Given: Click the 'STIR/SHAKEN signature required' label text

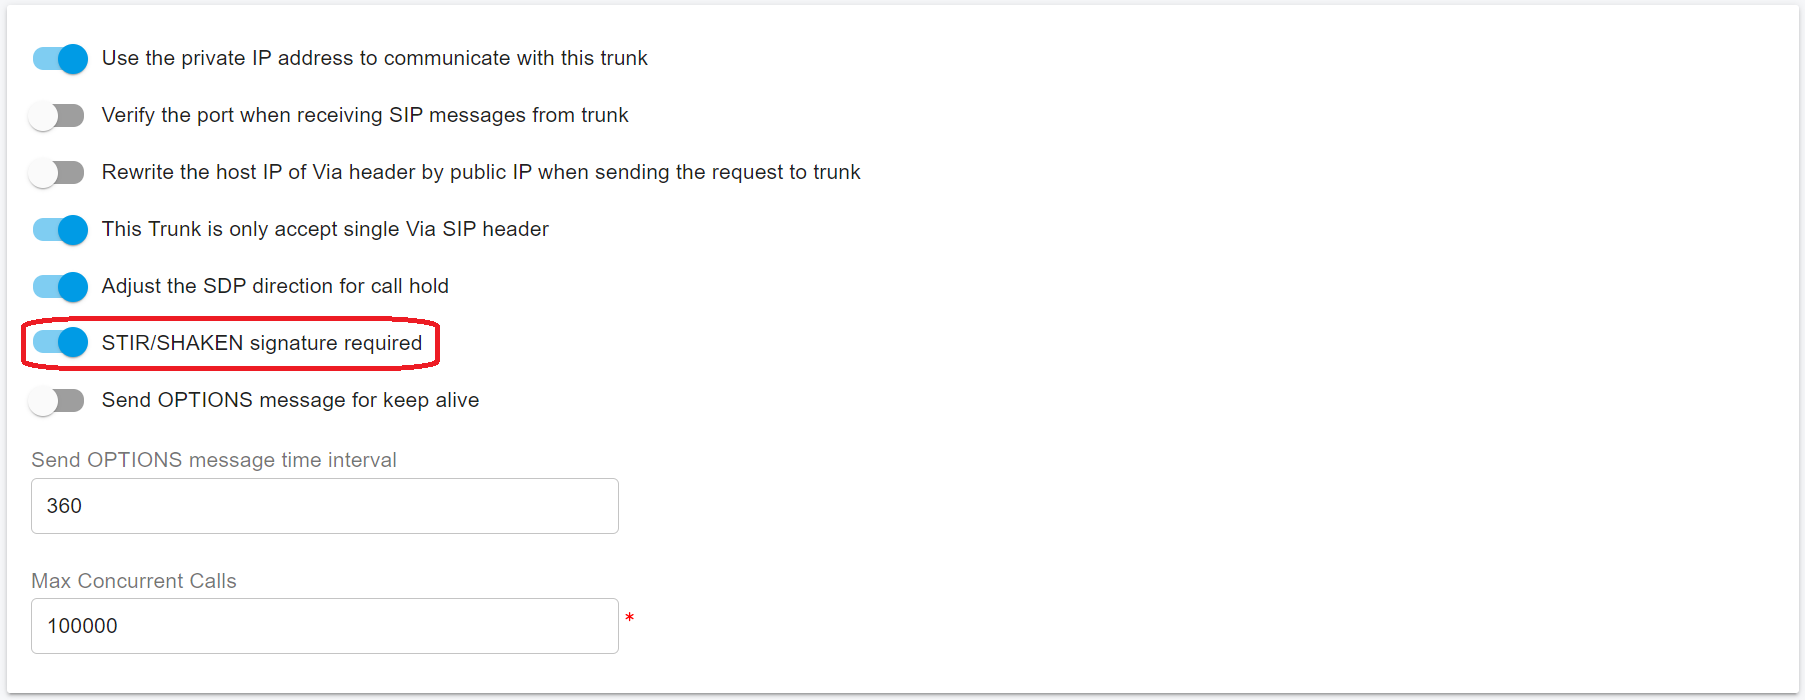Looking at the screenshot, I should 262,343.
